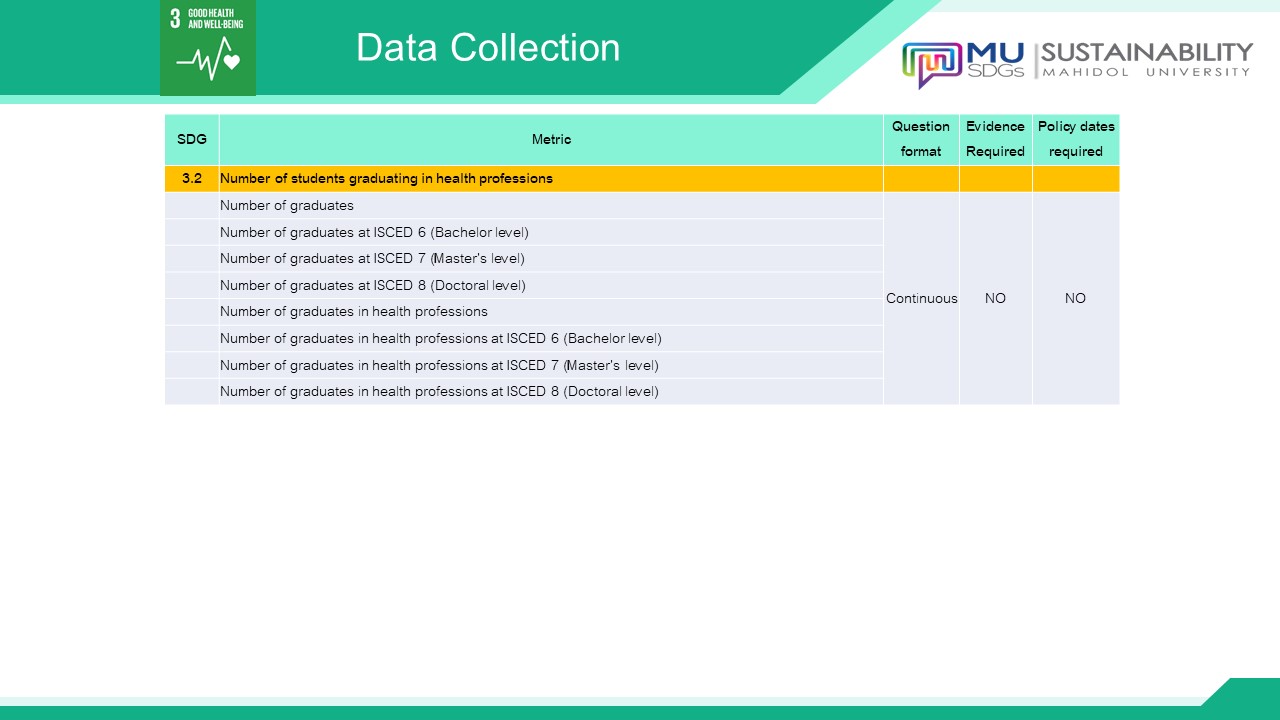This screenshot has height=720, width=1280.
Task: Click the Question format column header
Action: (921, 139)
